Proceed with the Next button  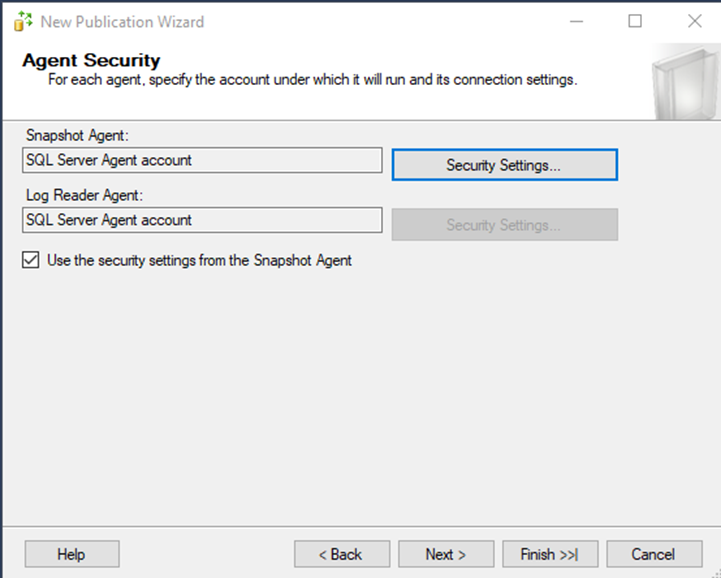446,554
